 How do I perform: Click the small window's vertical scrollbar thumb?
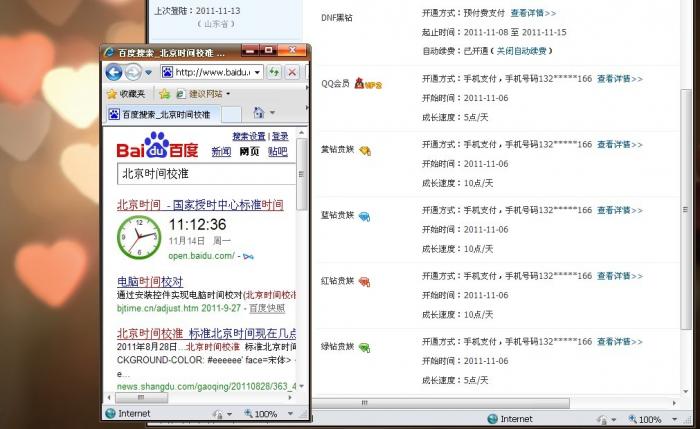pyautogui.click(x=302, y=174)
